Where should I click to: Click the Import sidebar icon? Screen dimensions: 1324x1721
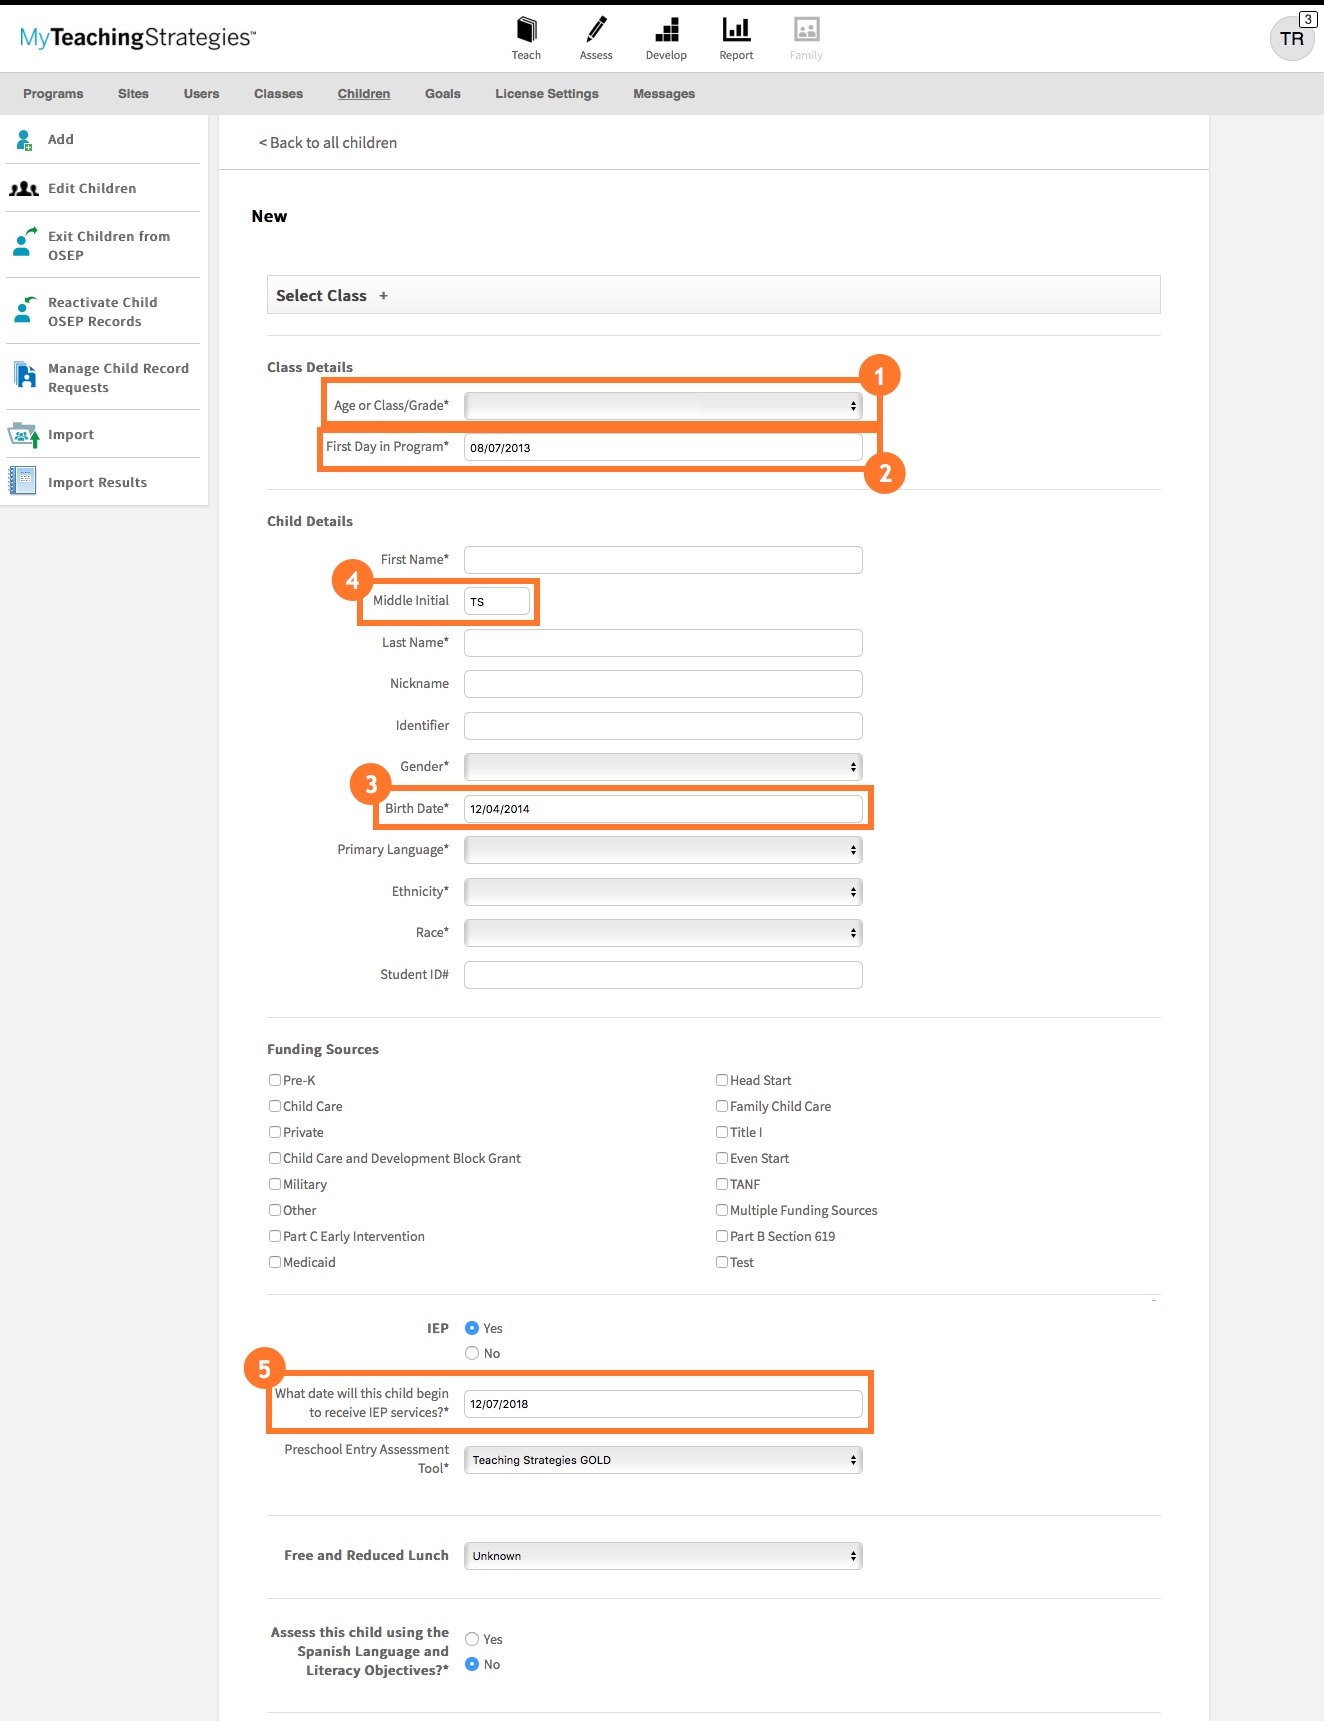(24, 435)
